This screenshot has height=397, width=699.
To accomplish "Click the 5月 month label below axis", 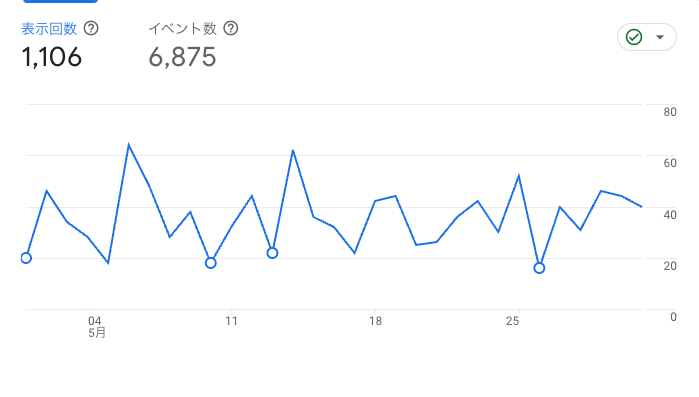I will click(97, 333).
